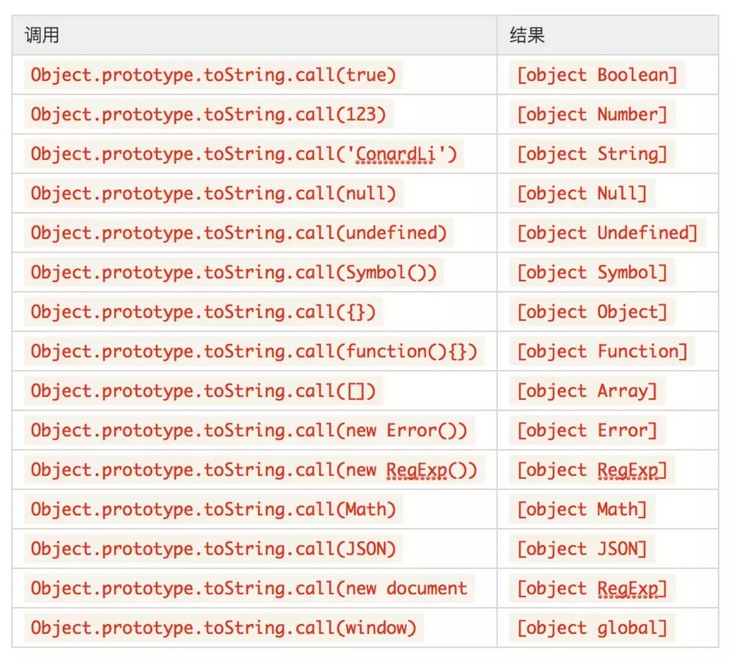This screenshot has width=732, height=659.
Task: Select the [object Object] result cell
Action: point(592,312)
